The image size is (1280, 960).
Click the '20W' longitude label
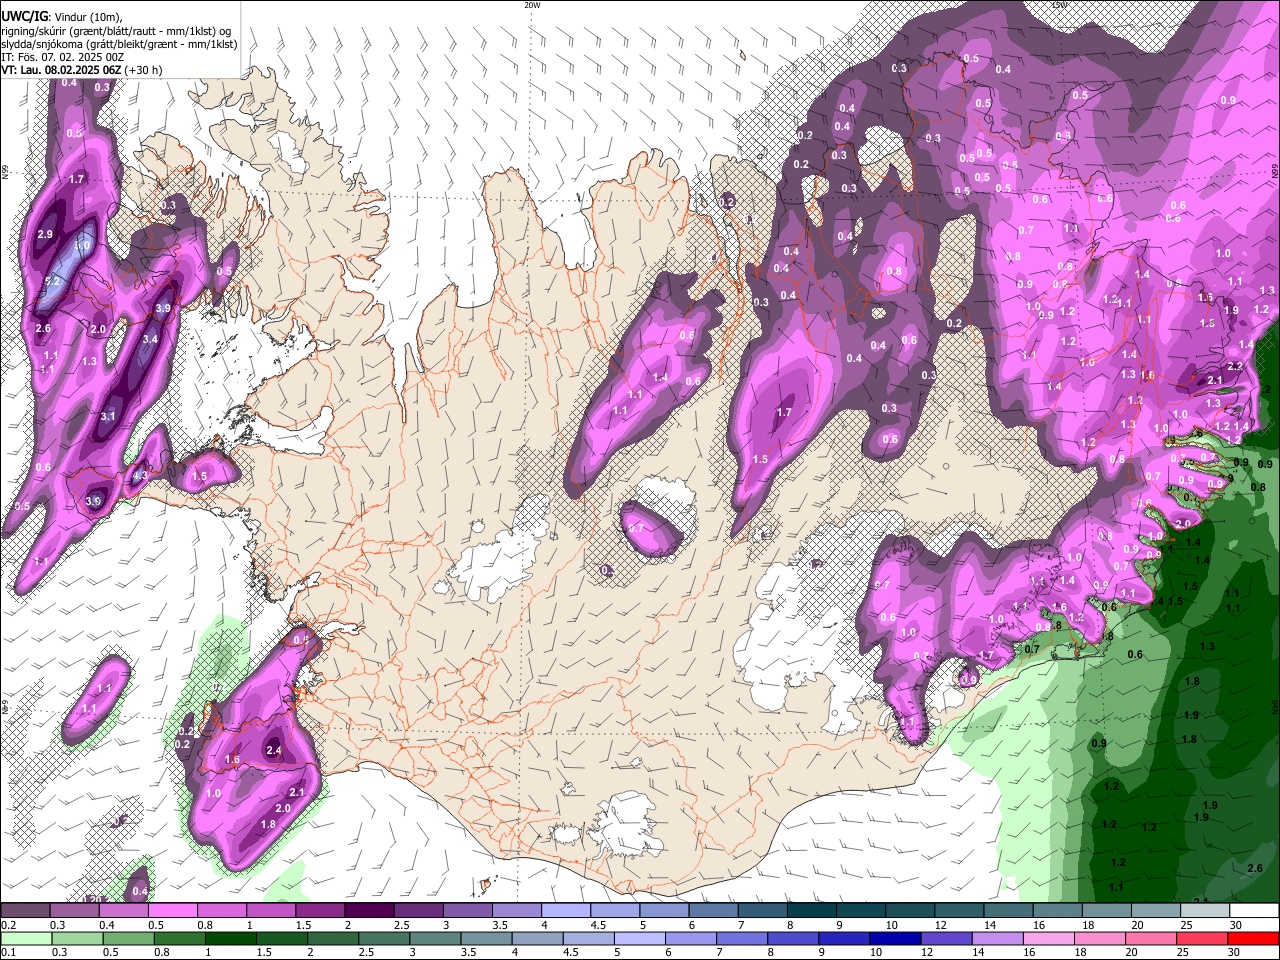click(532, 5)
